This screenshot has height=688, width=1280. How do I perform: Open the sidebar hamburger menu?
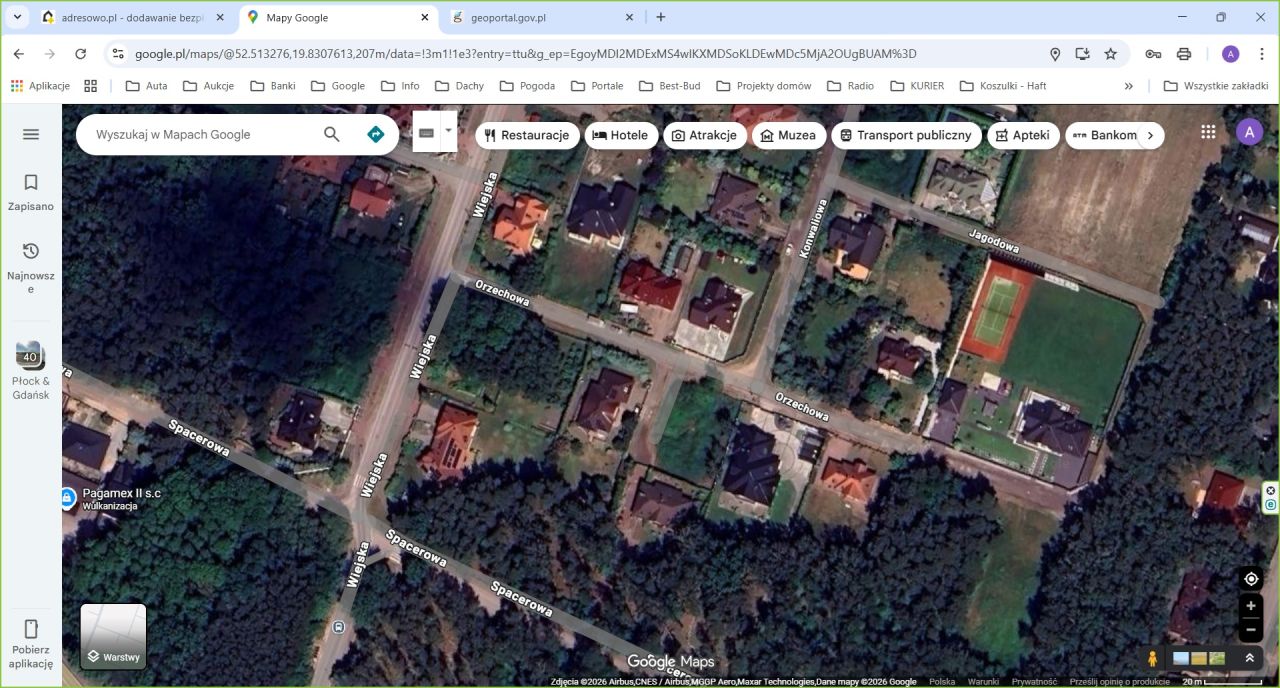click(x=30, y=133)
